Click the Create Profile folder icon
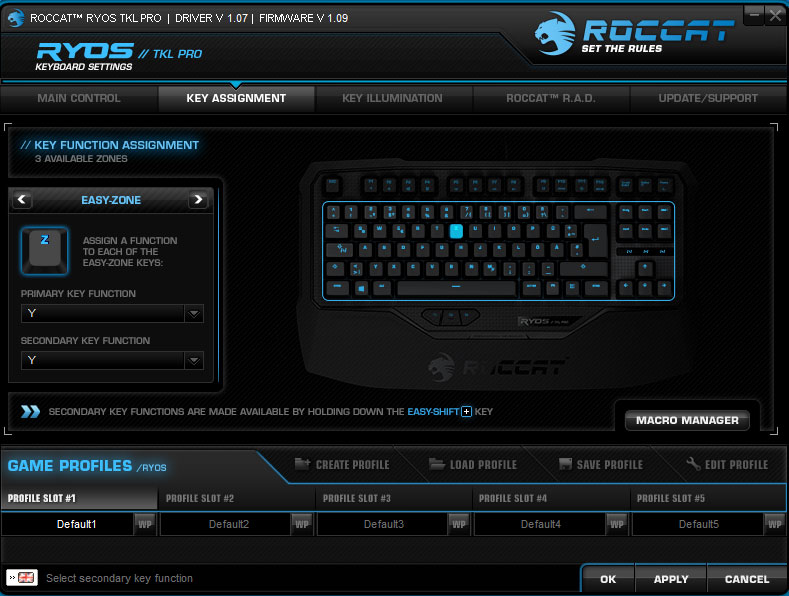 coord(302,464)
